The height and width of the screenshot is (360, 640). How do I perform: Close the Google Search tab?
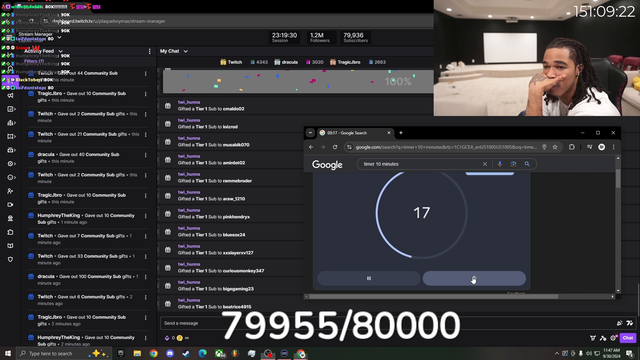[389, 133]
